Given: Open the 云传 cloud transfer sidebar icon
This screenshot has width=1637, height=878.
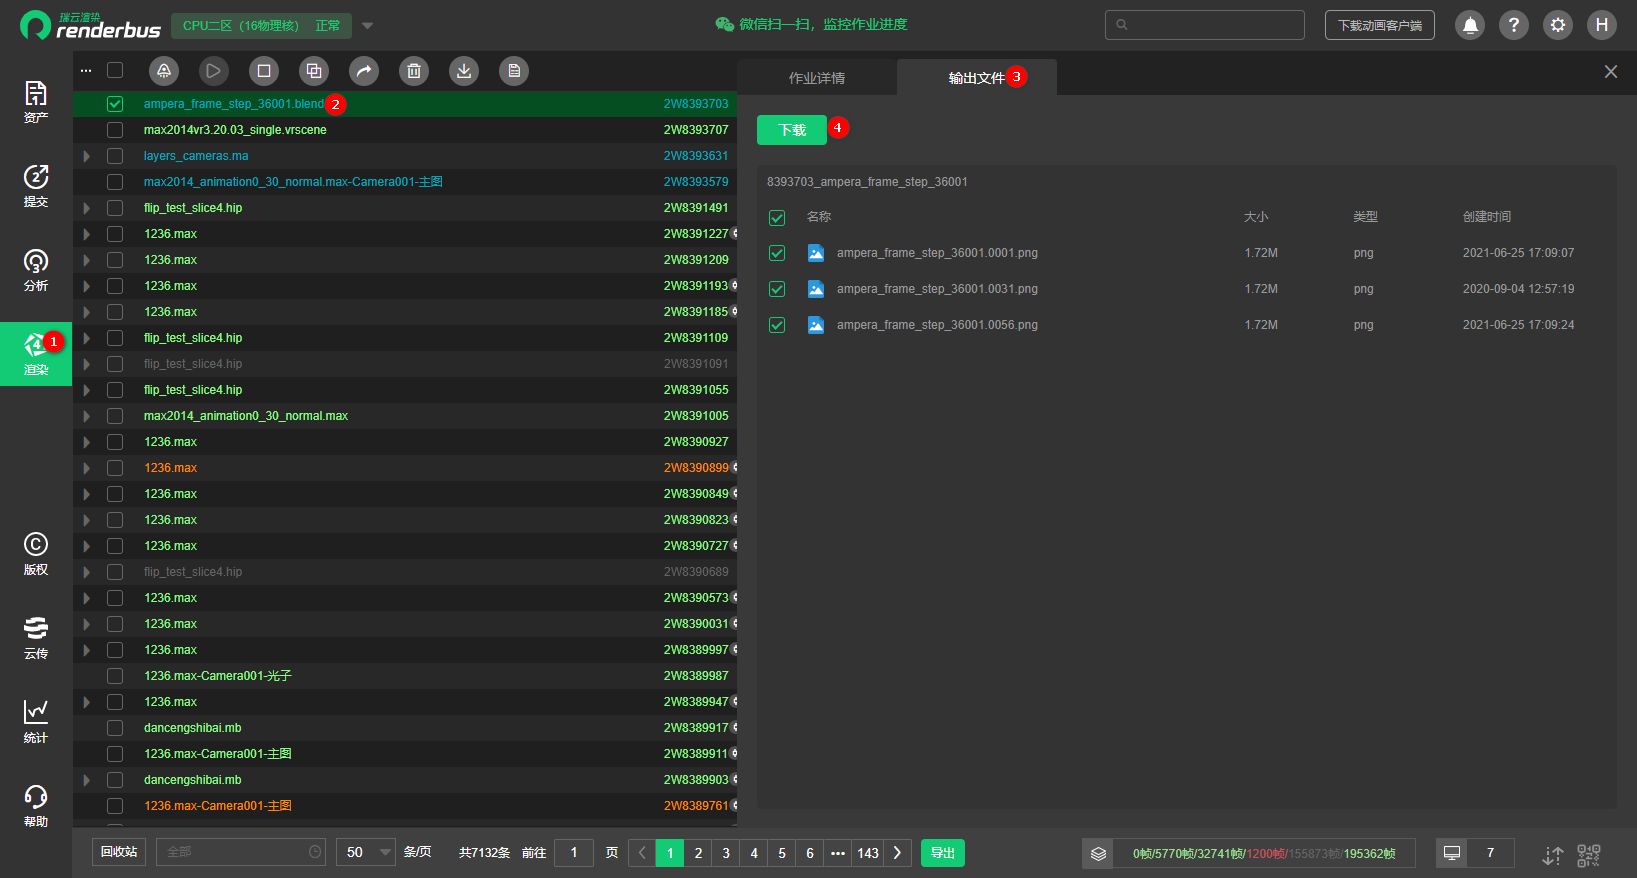Looking at the screenshot, I should click(x=36, y=638).
